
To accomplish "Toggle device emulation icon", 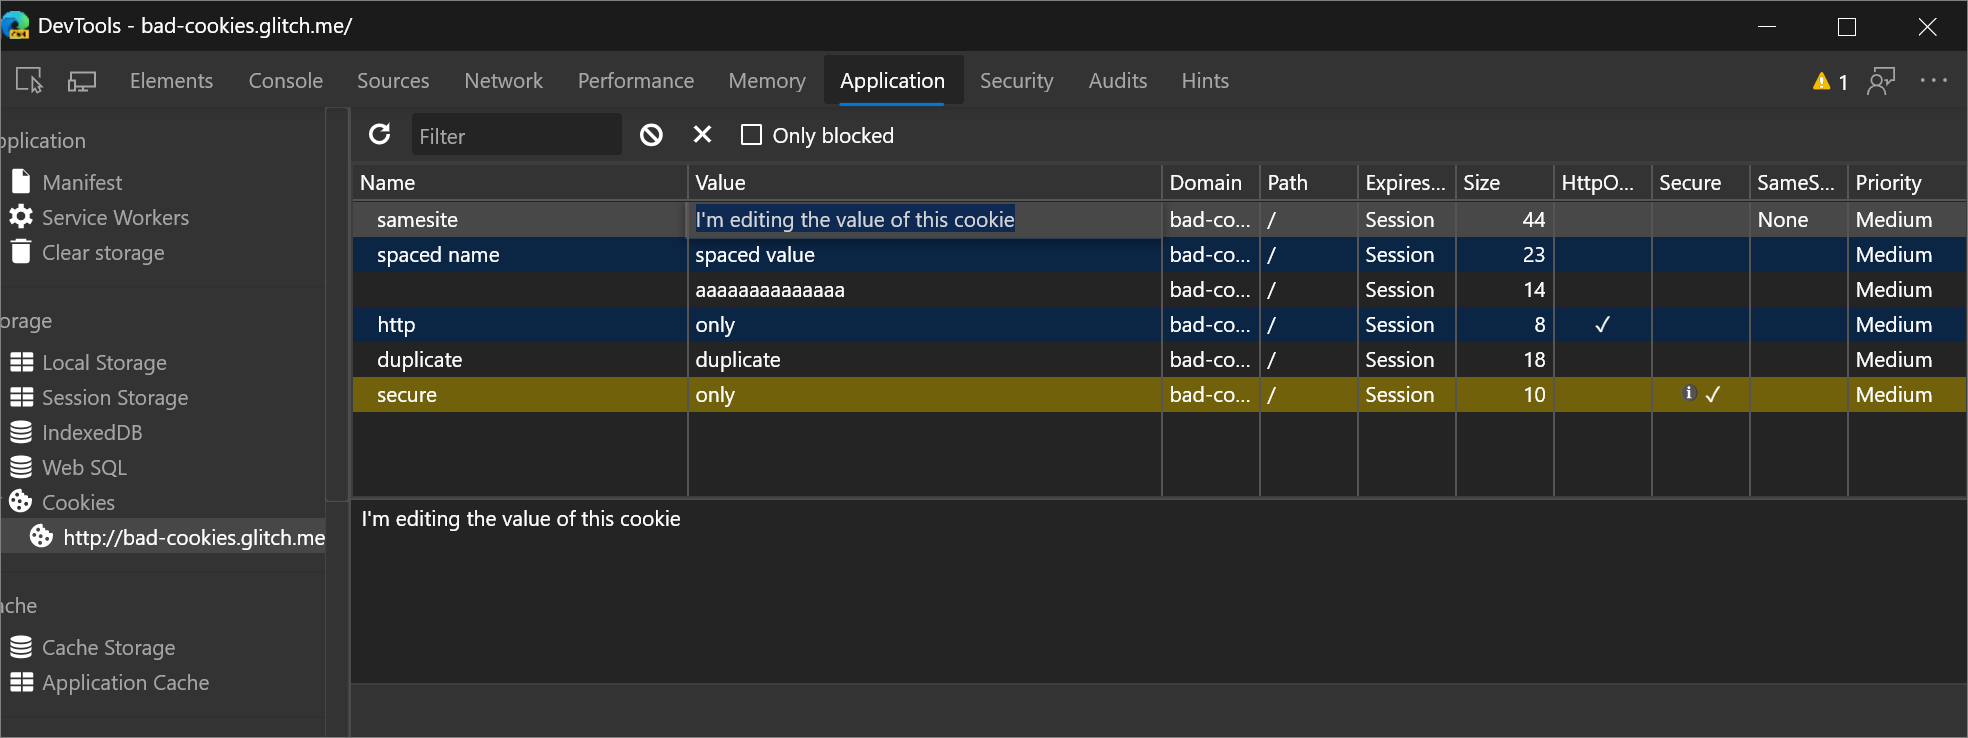I will coord(82,81).
